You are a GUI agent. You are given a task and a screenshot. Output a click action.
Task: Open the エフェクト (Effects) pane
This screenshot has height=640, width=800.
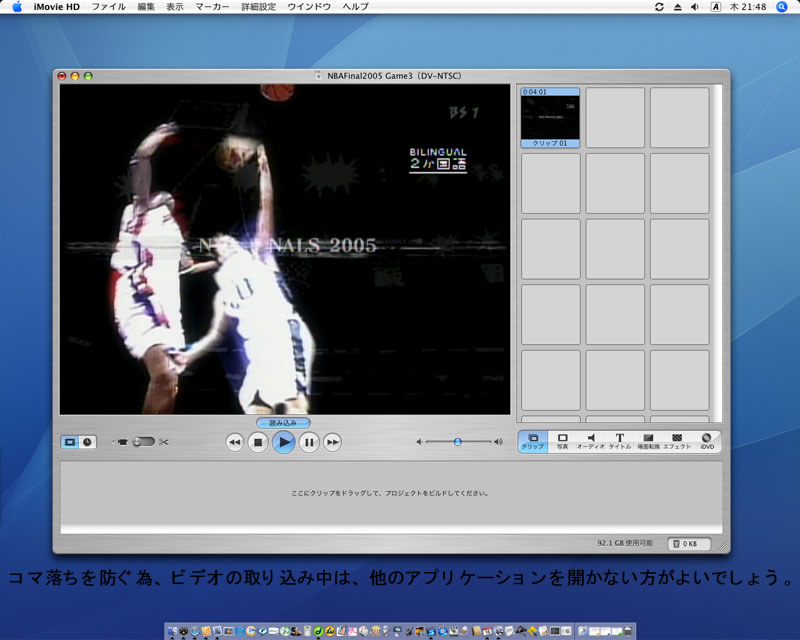click(x=677, y=441)
